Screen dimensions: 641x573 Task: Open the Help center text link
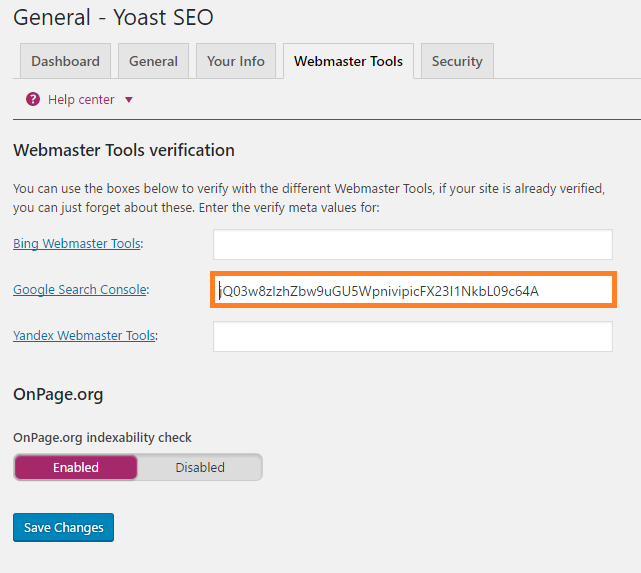[x=81, y=100]
